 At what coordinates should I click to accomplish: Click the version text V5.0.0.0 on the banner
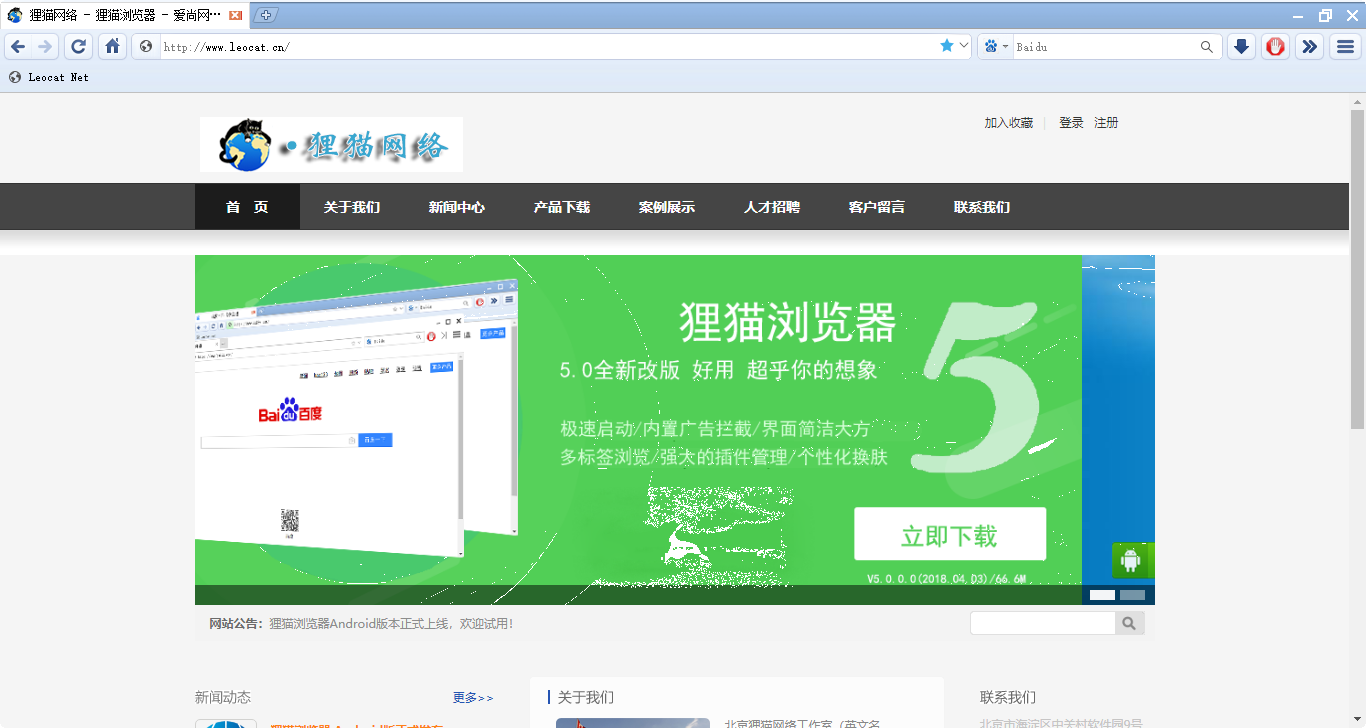pyautogui.click(x=945, y=579)
